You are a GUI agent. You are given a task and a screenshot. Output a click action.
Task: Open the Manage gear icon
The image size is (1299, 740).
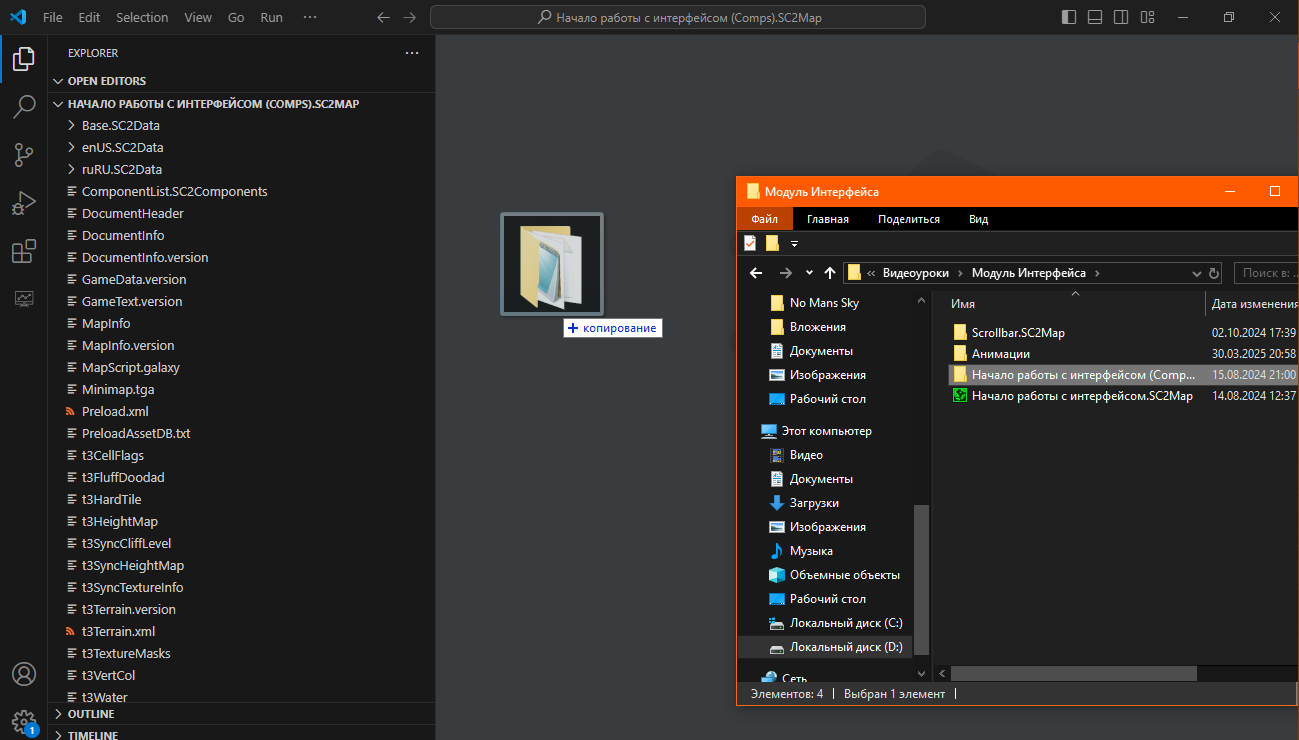pos(24,721)
